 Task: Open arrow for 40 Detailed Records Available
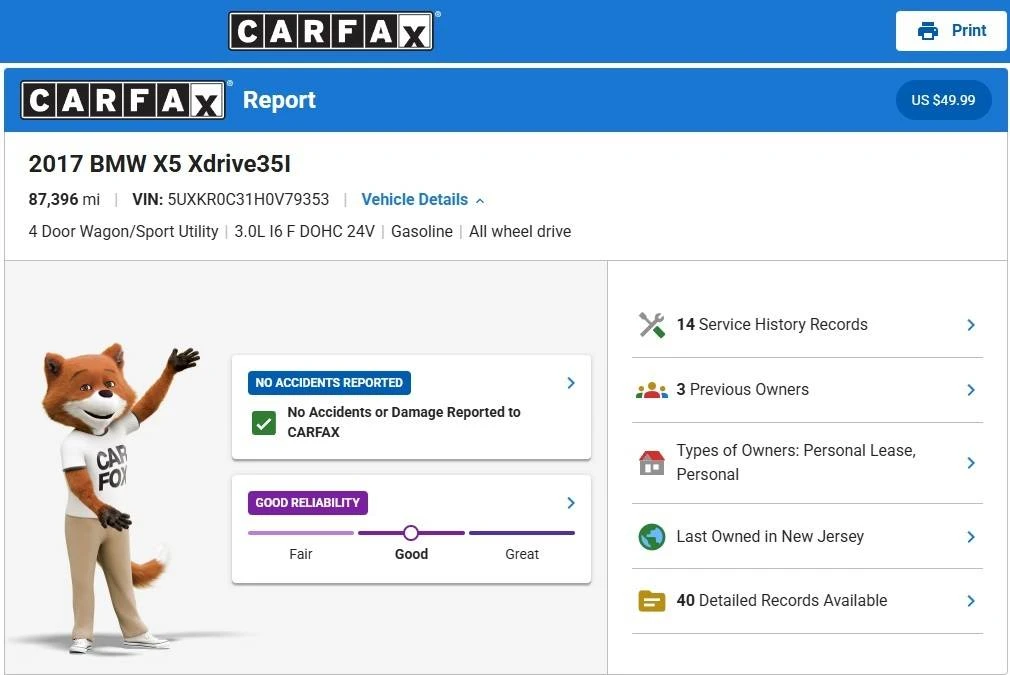(971, 601)
